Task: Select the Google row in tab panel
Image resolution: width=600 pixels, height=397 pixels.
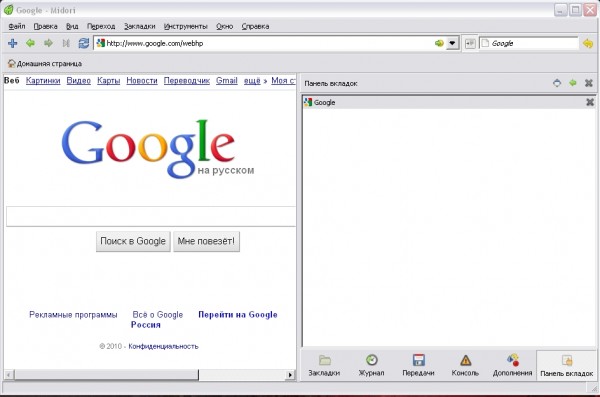Action: (449, 102)
